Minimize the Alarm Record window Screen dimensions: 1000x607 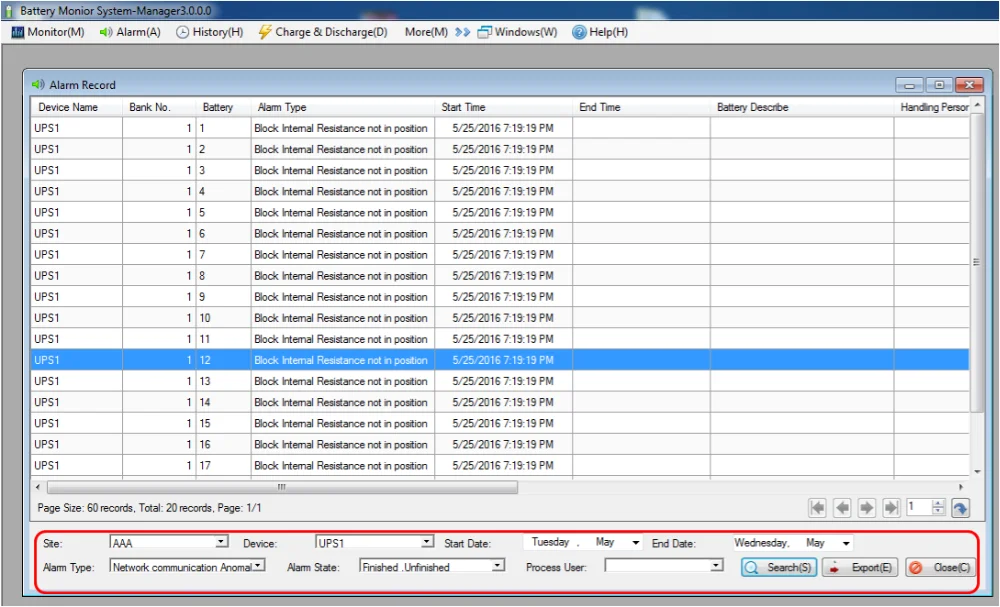[x=910, y=85]
